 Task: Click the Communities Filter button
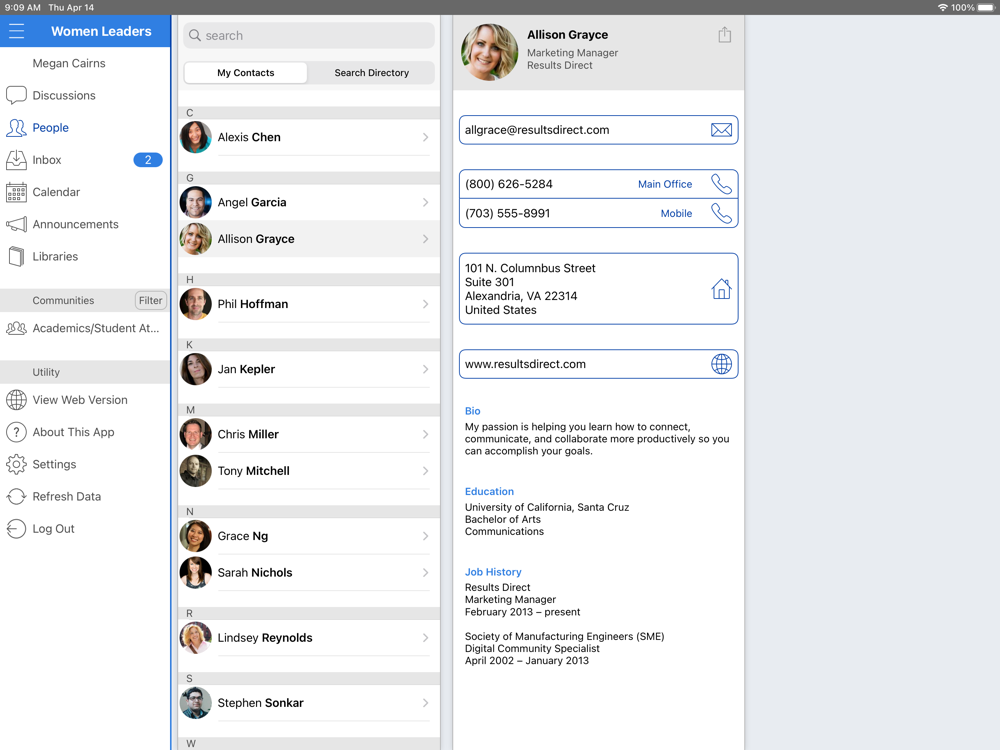point(150,300)
